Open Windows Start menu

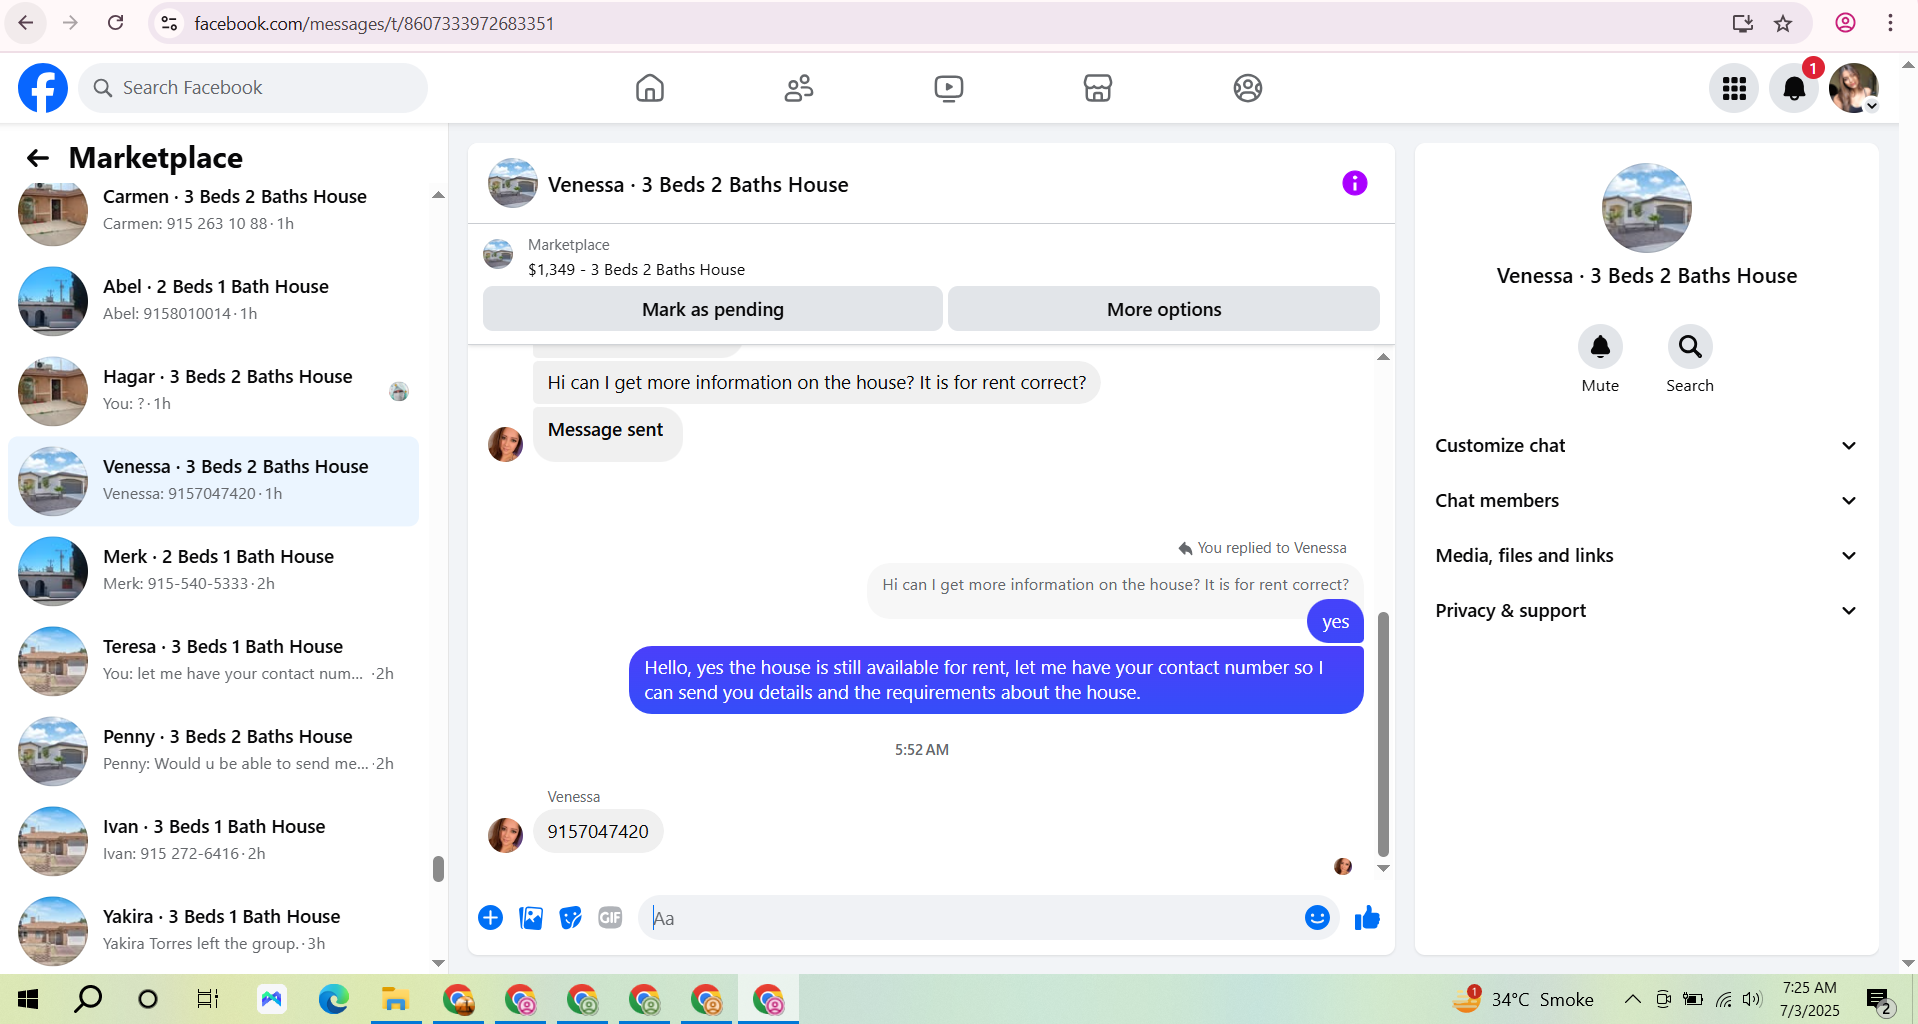coord(28,999)
